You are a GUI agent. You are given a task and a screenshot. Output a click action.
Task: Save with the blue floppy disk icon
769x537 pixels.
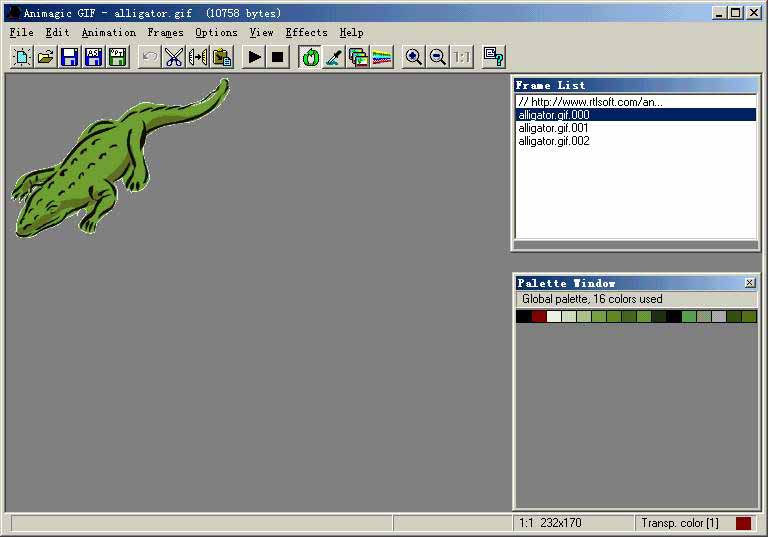pos(69,57)
